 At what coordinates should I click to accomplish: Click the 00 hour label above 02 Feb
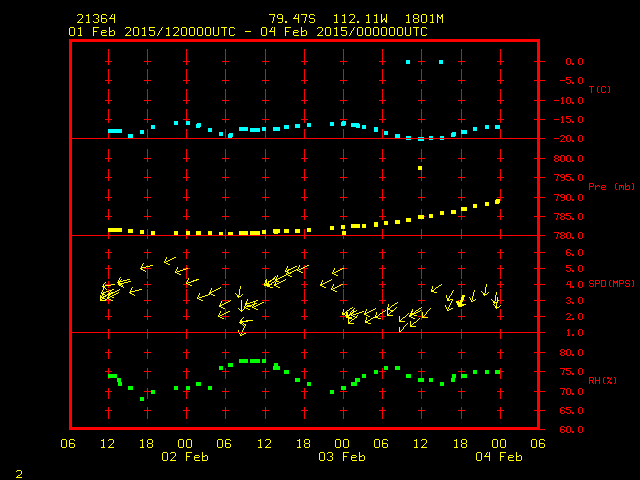pos(185,444)
